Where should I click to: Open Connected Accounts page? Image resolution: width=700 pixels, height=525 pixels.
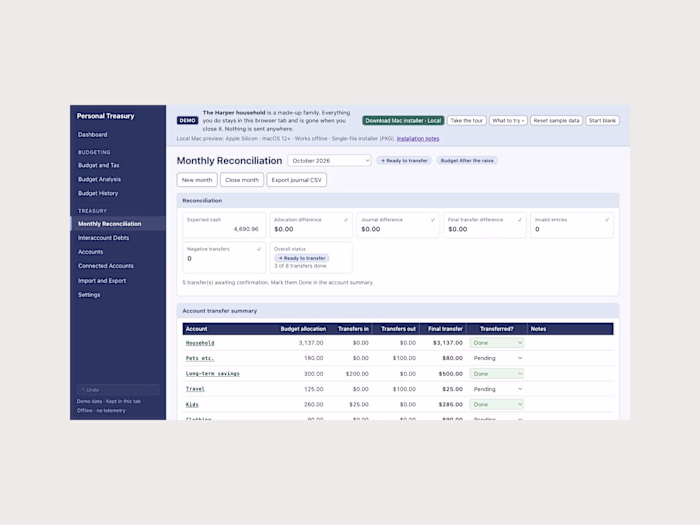click(105, 266)
